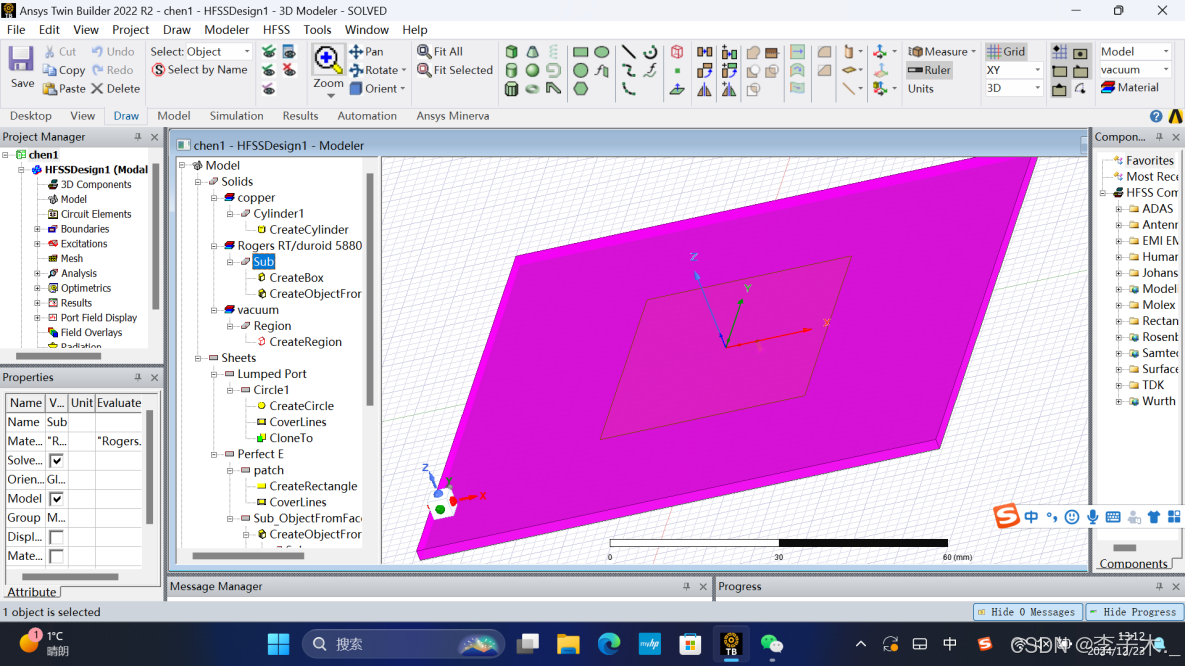1185x666 pixels.
Task: Click the Save icon
Action: [21, 67]
